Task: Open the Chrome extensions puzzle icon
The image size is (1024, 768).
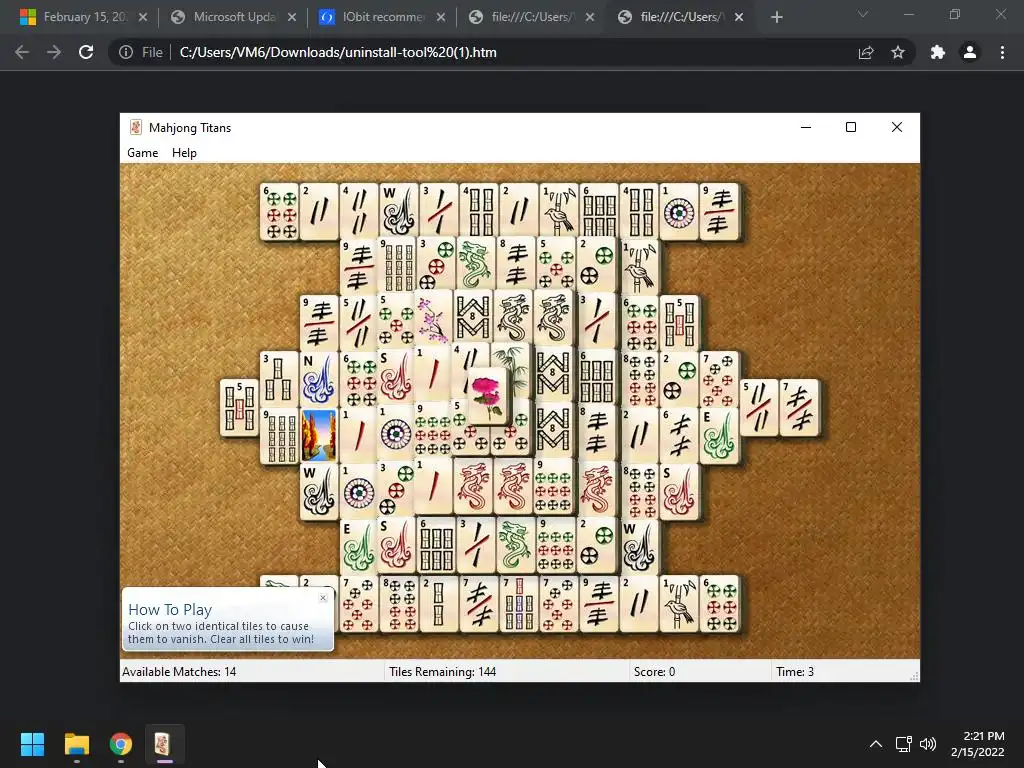Action: (938, 52)
